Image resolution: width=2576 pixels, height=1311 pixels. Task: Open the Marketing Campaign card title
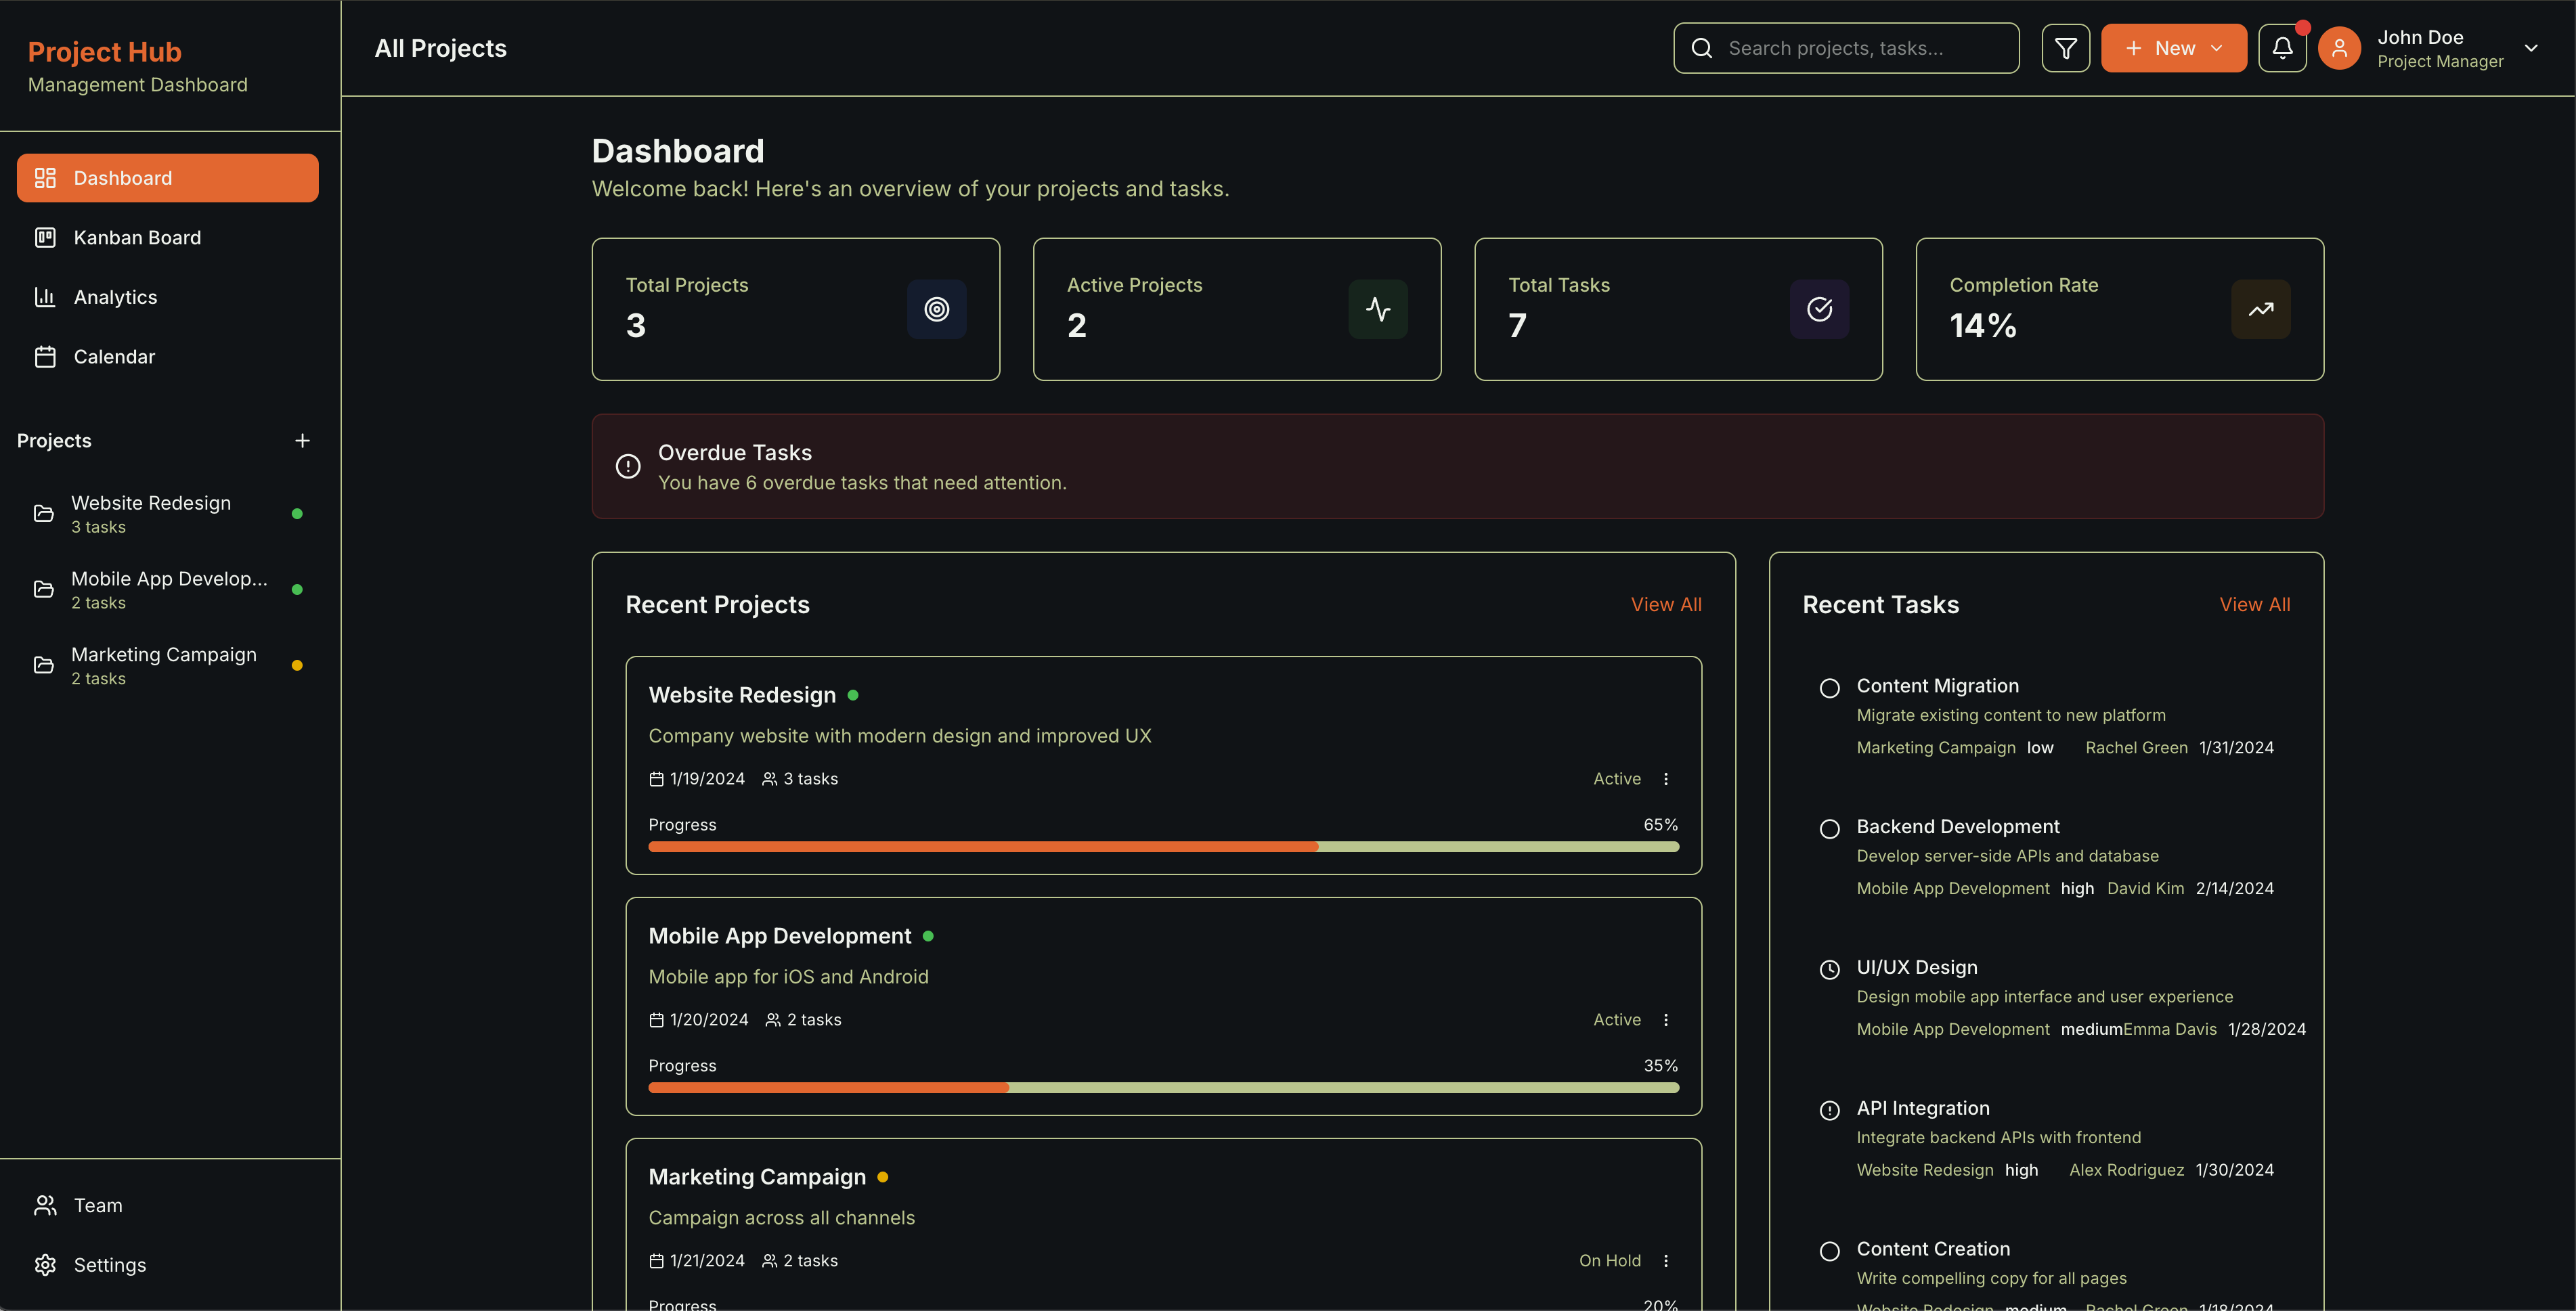[757, 1177]
